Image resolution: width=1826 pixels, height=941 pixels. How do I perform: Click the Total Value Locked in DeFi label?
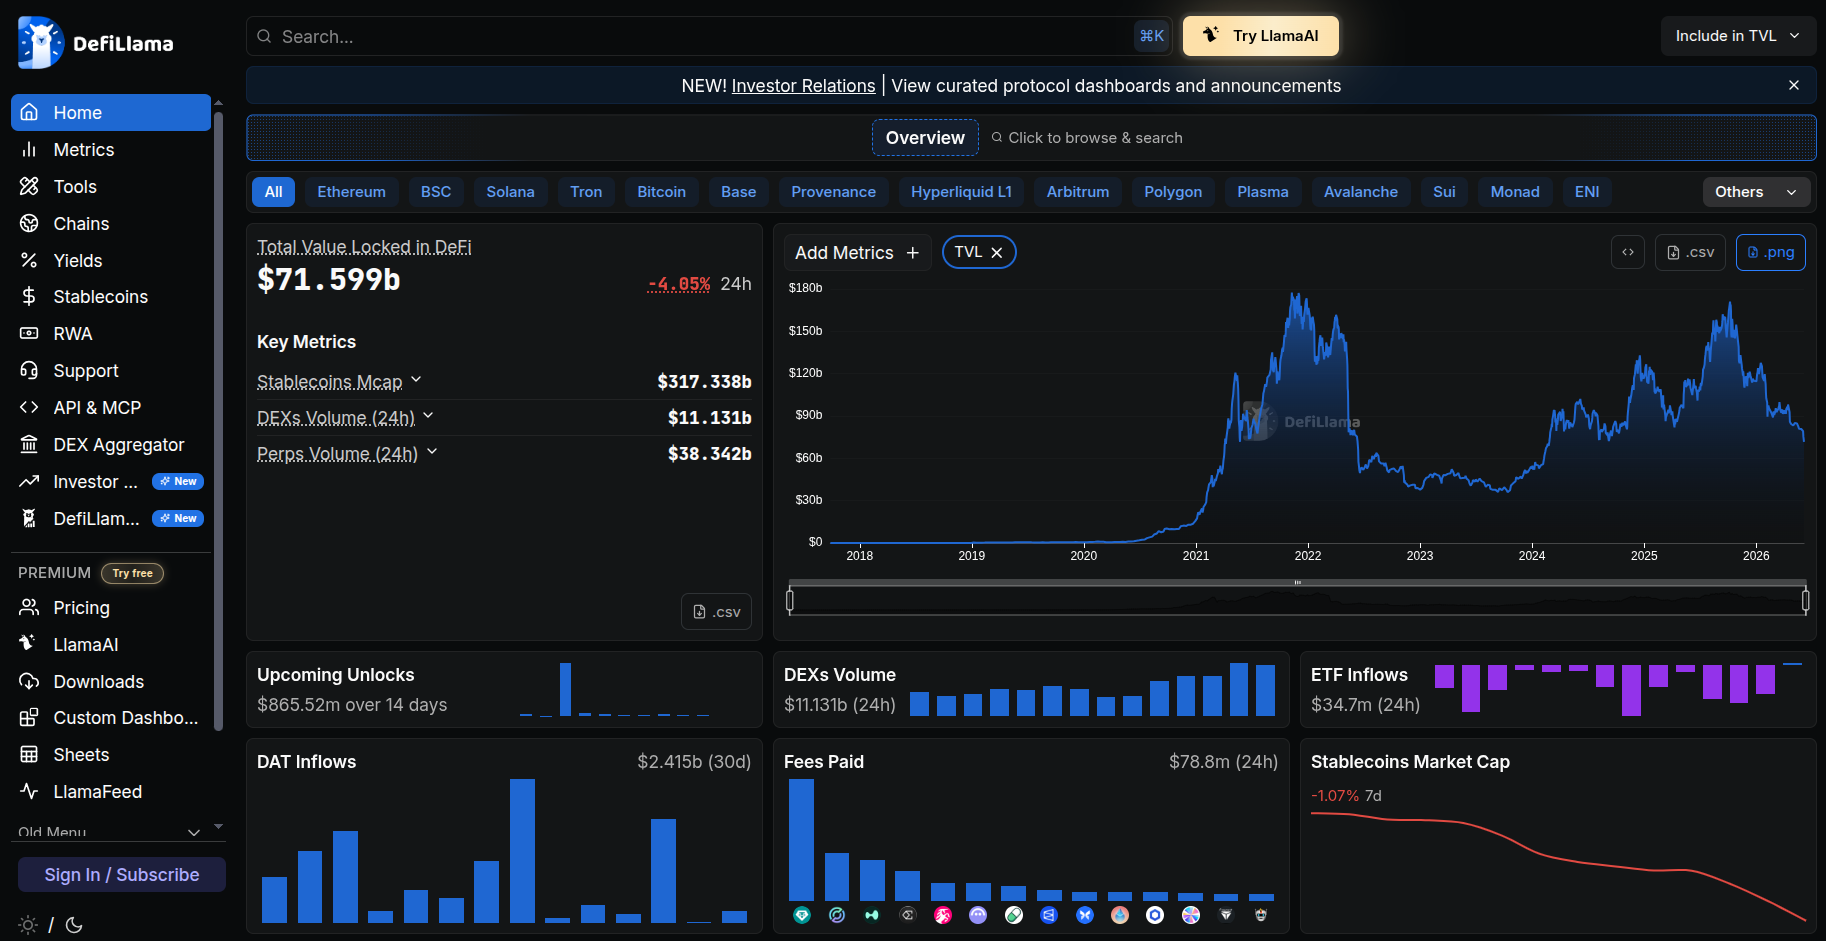[x=364, y=247]
